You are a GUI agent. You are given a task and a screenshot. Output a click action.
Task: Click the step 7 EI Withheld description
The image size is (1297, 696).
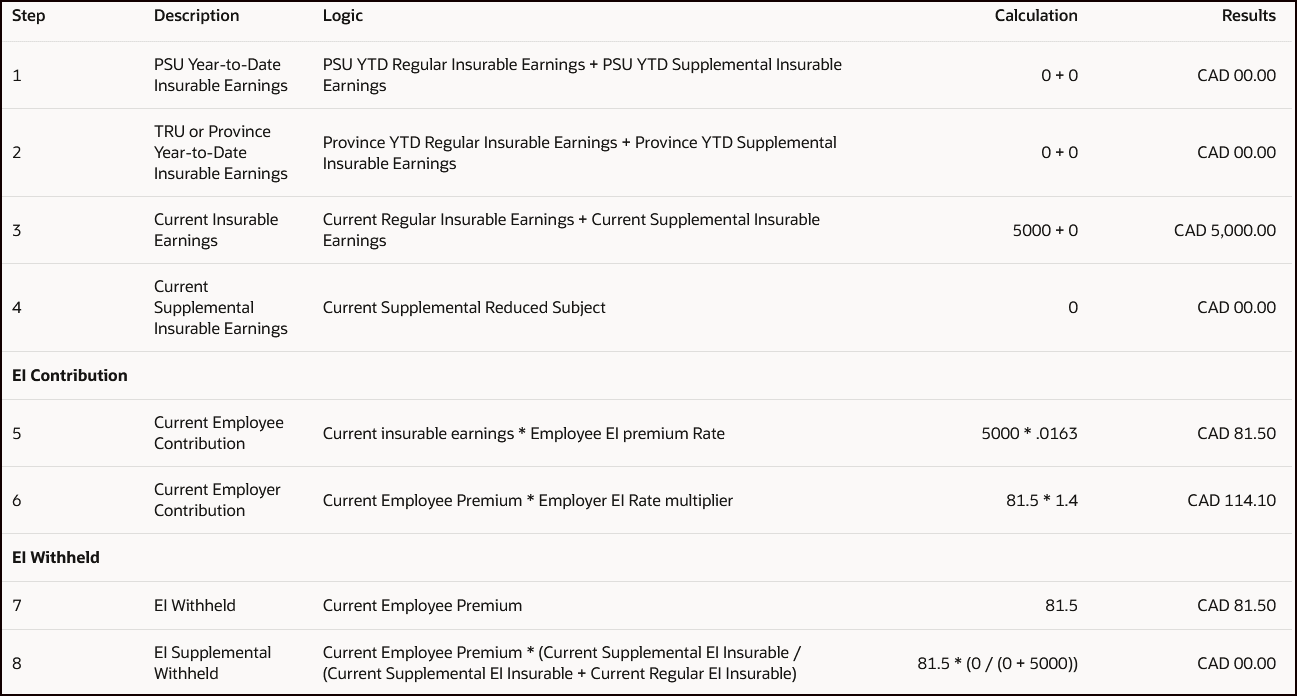[195, 605]
